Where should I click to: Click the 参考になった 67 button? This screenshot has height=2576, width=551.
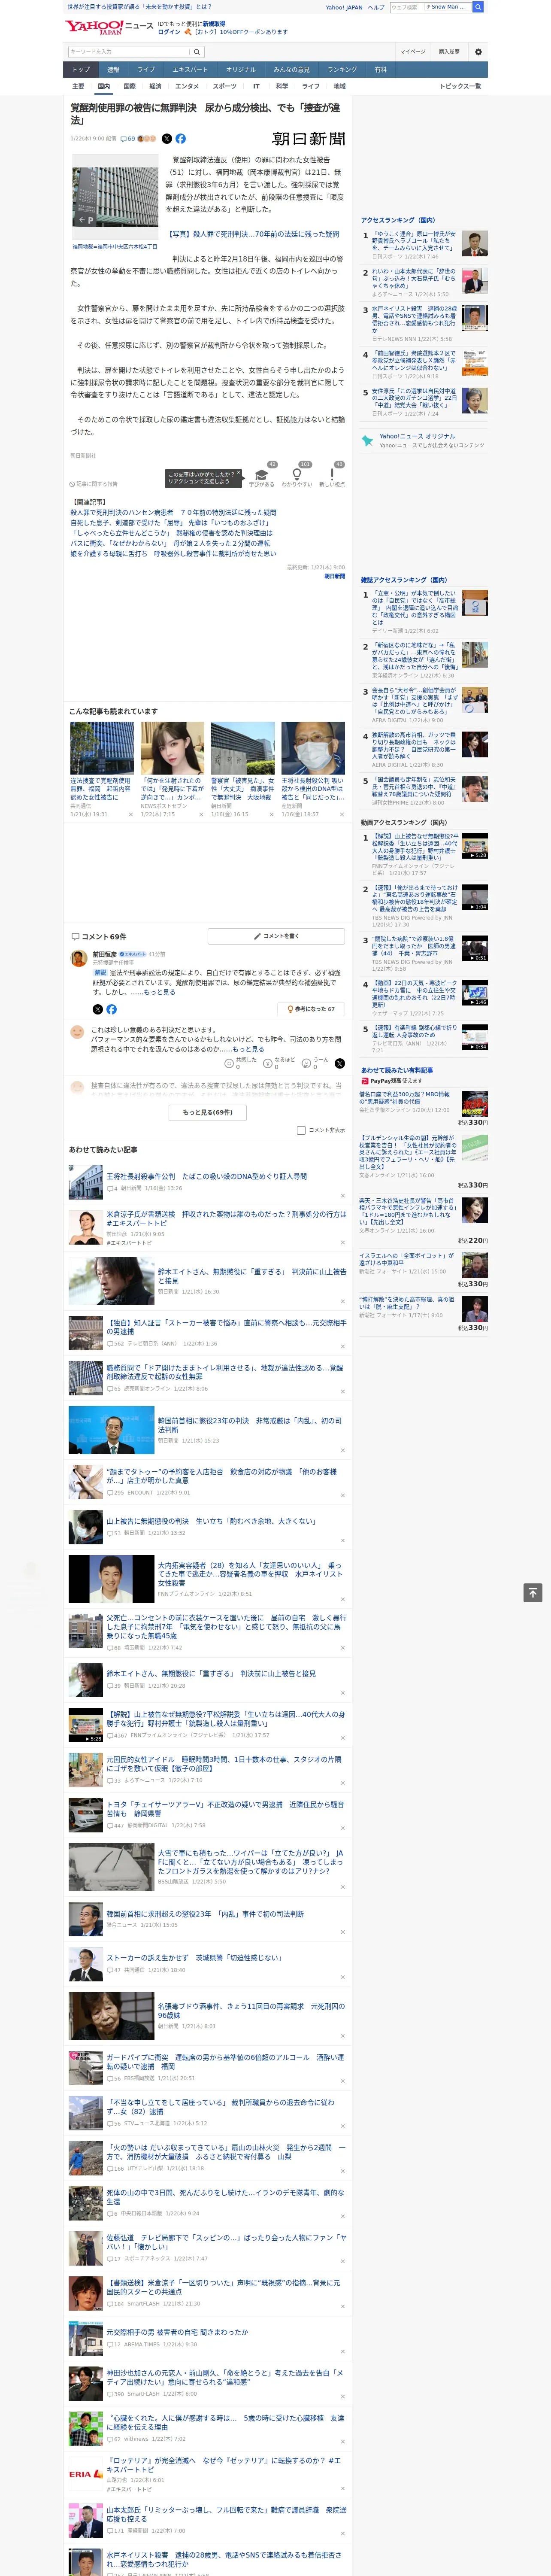(311, 1009)
